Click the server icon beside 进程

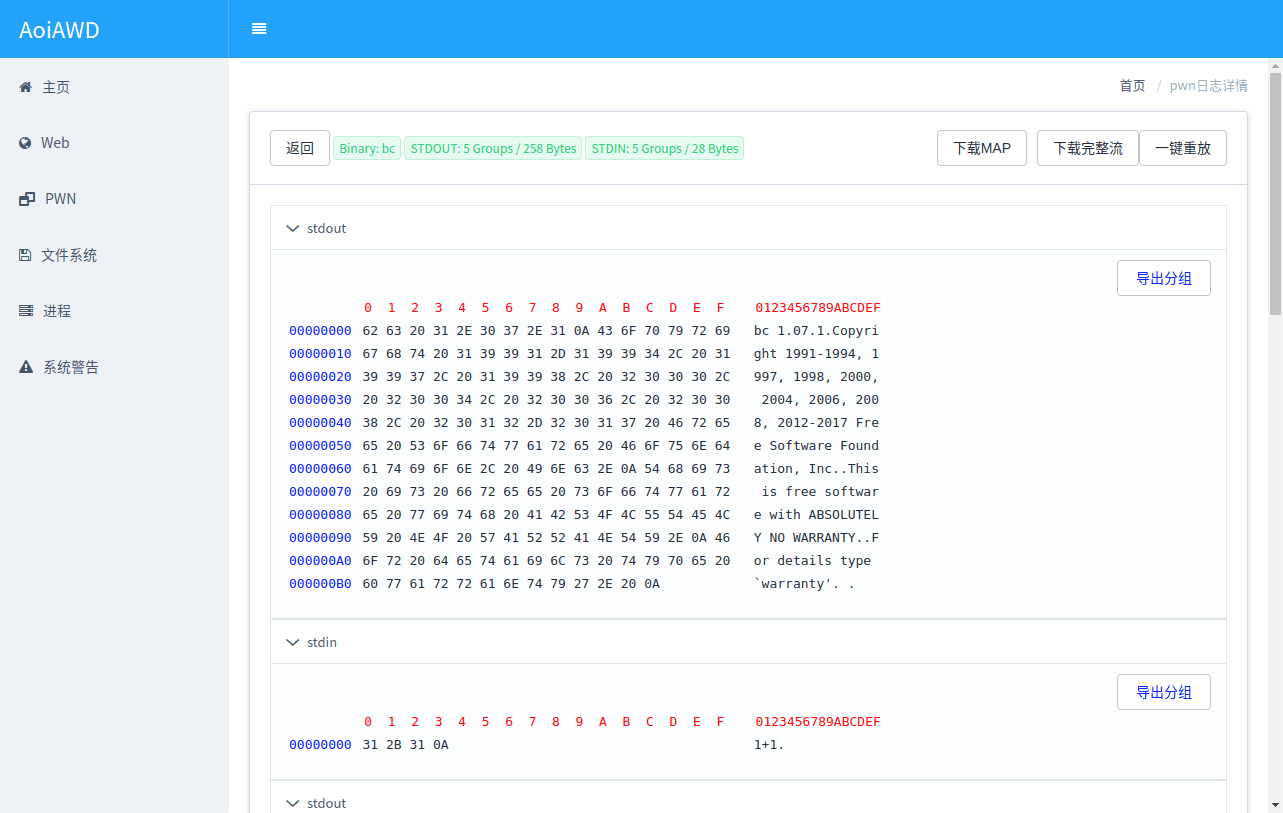tap(26, 311)
